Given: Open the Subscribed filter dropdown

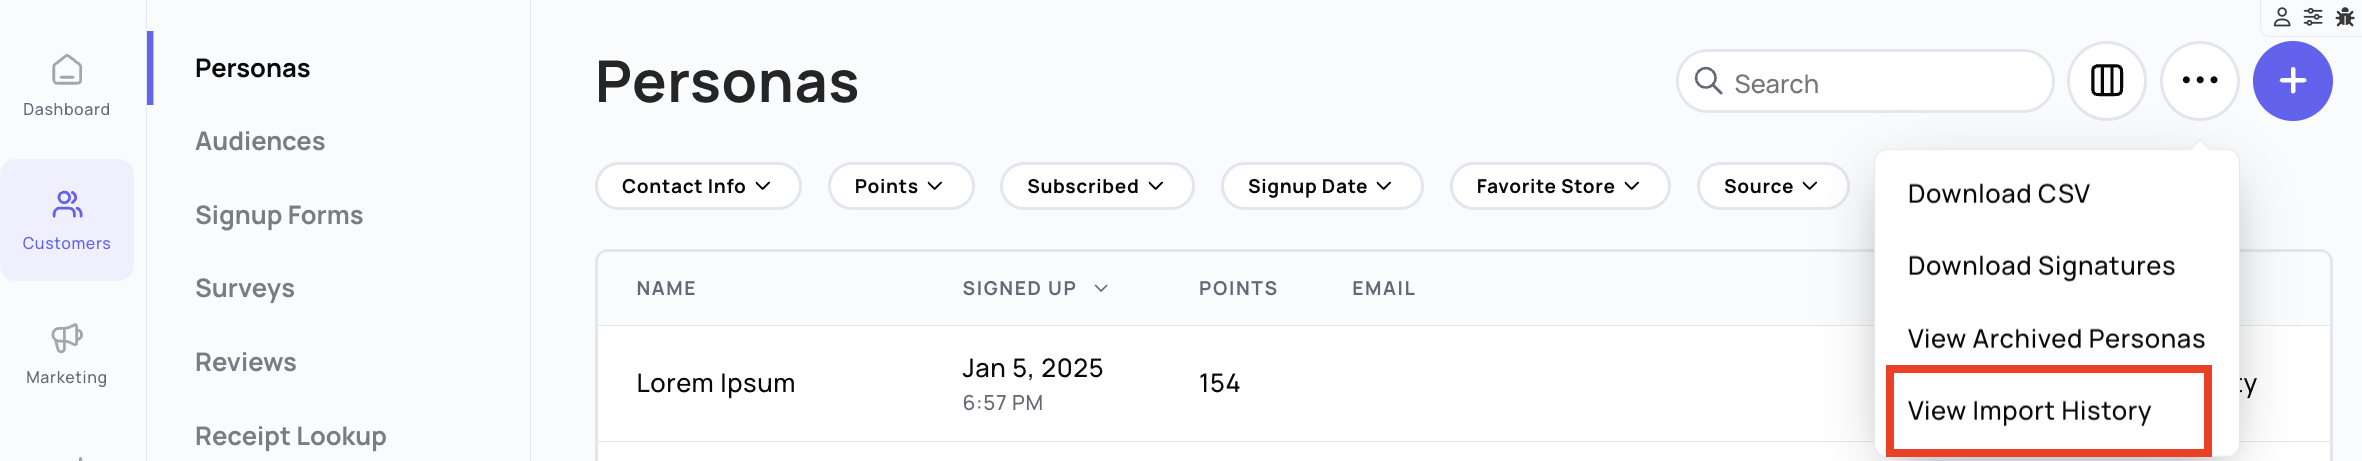Looking at the screenshot, I should coord(1097,186).
